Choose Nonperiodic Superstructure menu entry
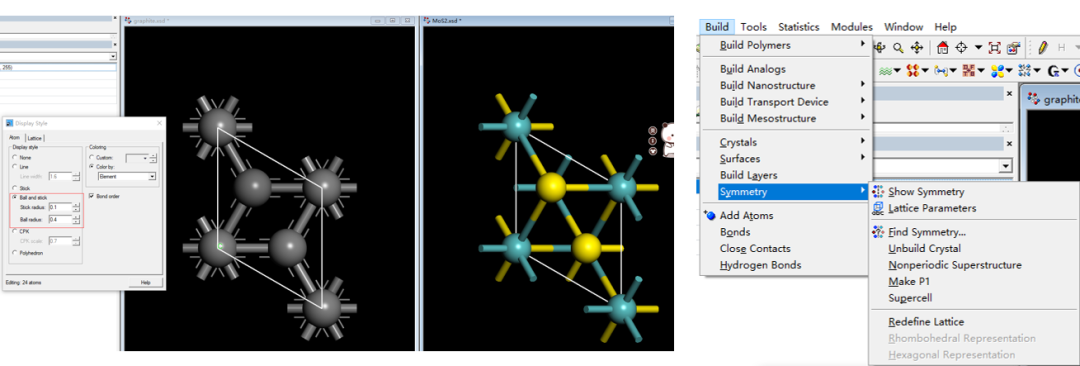This screenshot has height=366, width=1080. (x=955, y=265)
